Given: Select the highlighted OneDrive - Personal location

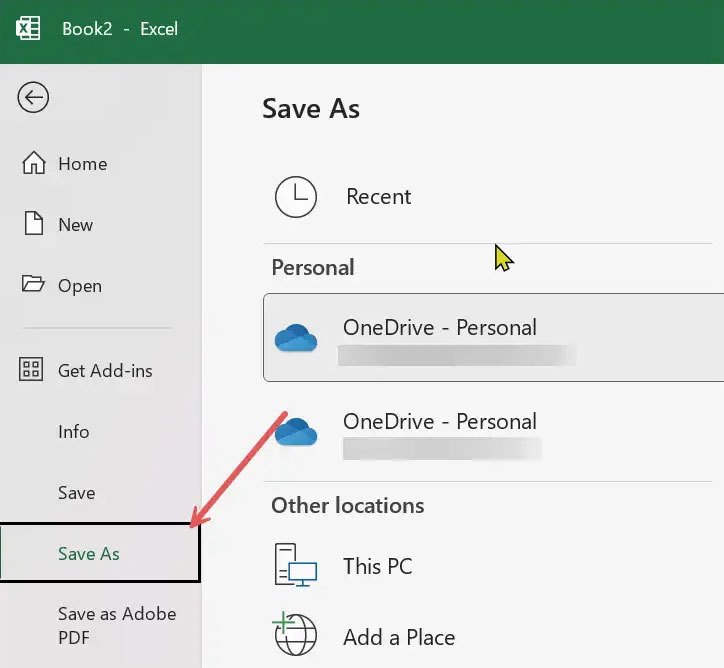Looking at the screenshot, I should (x=440, y=328).
